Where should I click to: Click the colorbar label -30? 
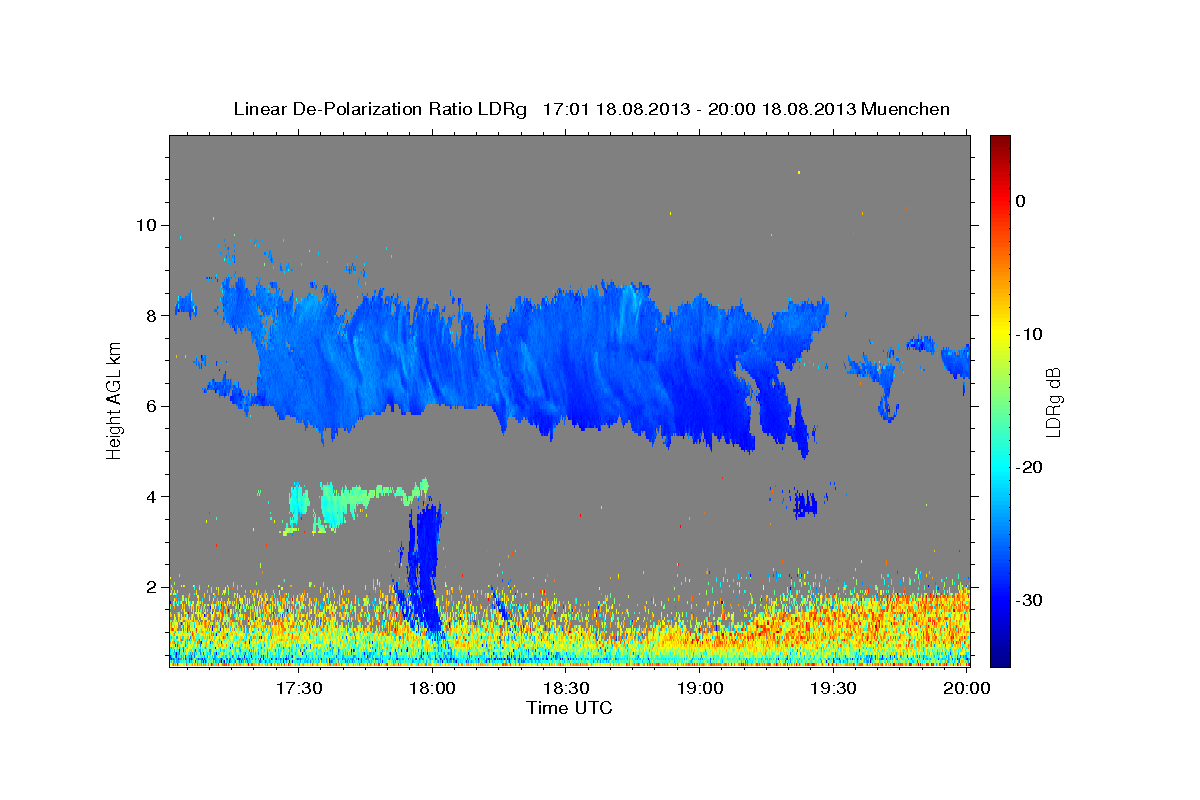click(1029, 600)
